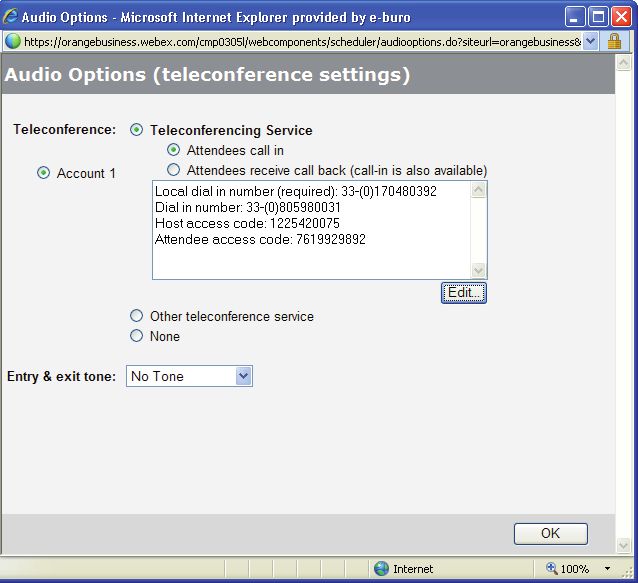Click the Host access code: 1225420075 line
Viewport: 638px width, 583px height.
247,223
